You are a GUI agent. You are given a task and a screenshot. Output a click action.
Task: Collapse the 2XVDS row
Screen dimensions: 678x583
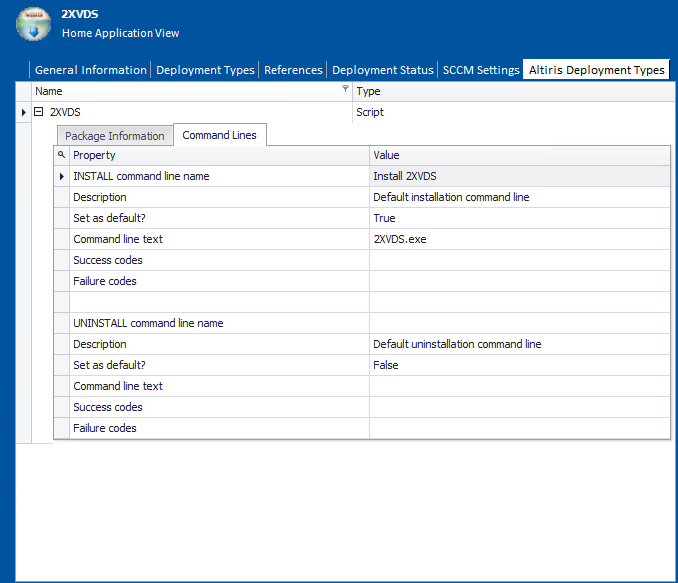[x=39, y=112]
